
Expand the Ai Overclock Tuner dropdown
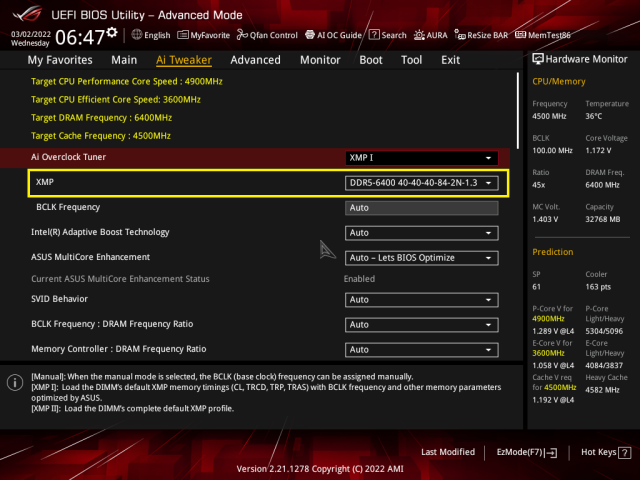[421, 158]
